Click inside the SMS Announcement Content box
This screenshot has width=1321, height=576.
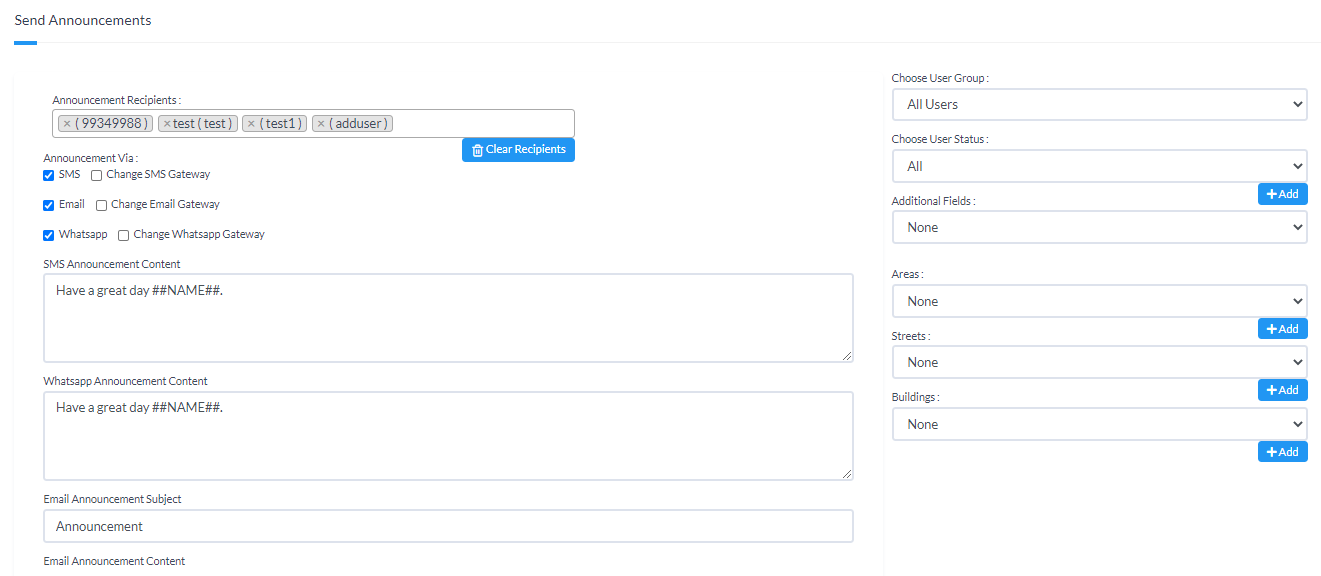[448, 315]
